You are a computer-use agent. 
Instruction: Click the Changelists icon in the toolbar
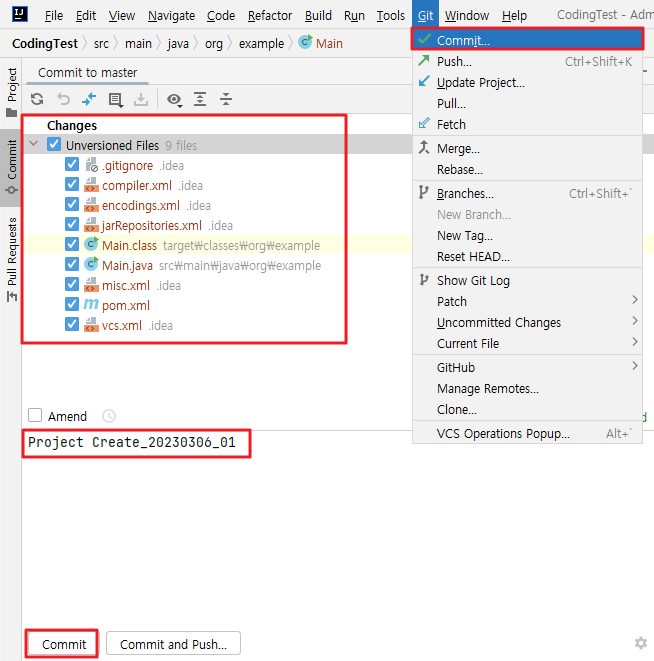(115, 99)
